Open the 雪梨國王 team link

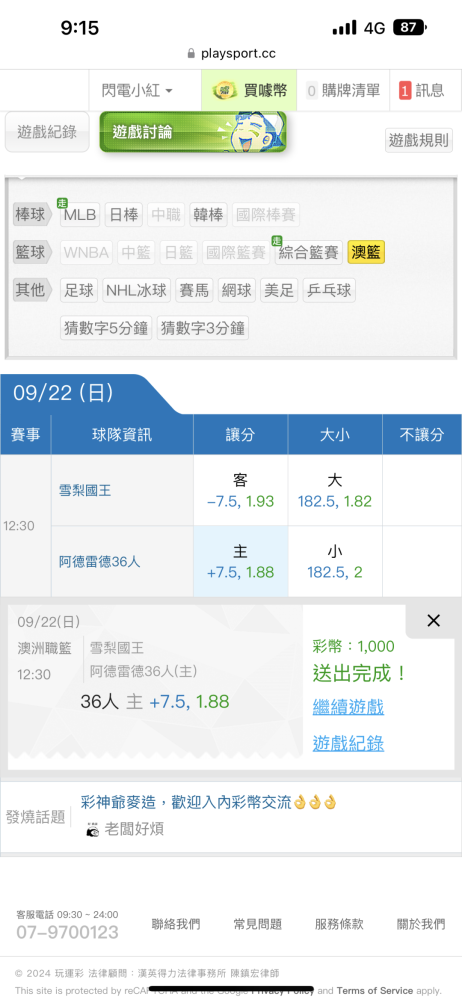coord(81,491)
